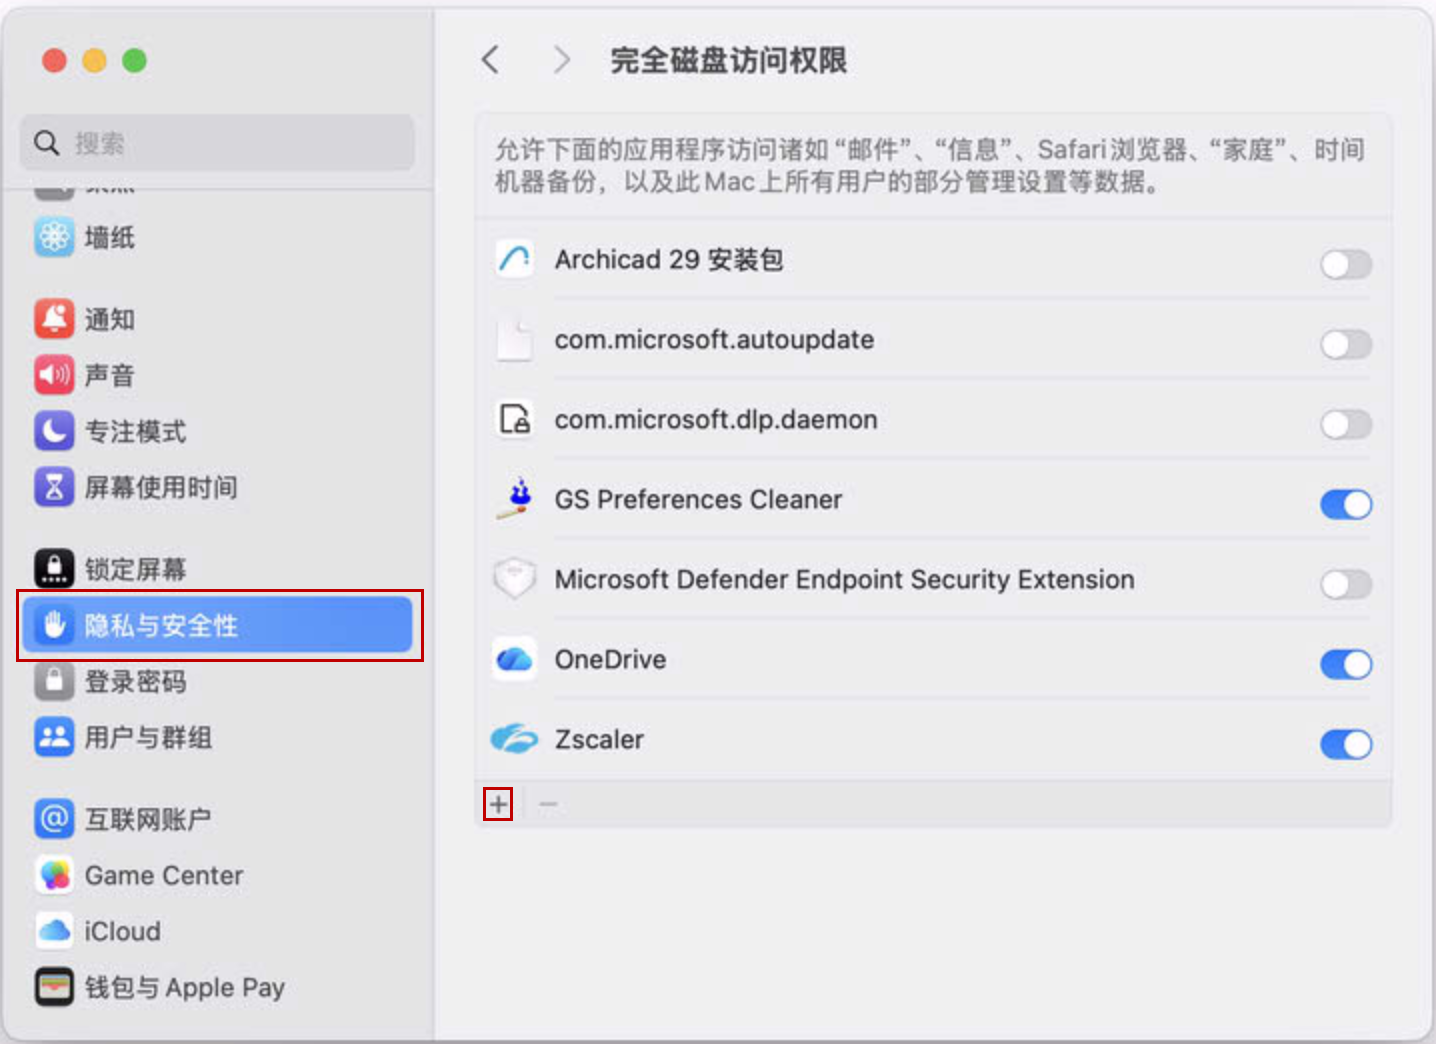Click the Zscaler app icon

click(x=515, y=739)
